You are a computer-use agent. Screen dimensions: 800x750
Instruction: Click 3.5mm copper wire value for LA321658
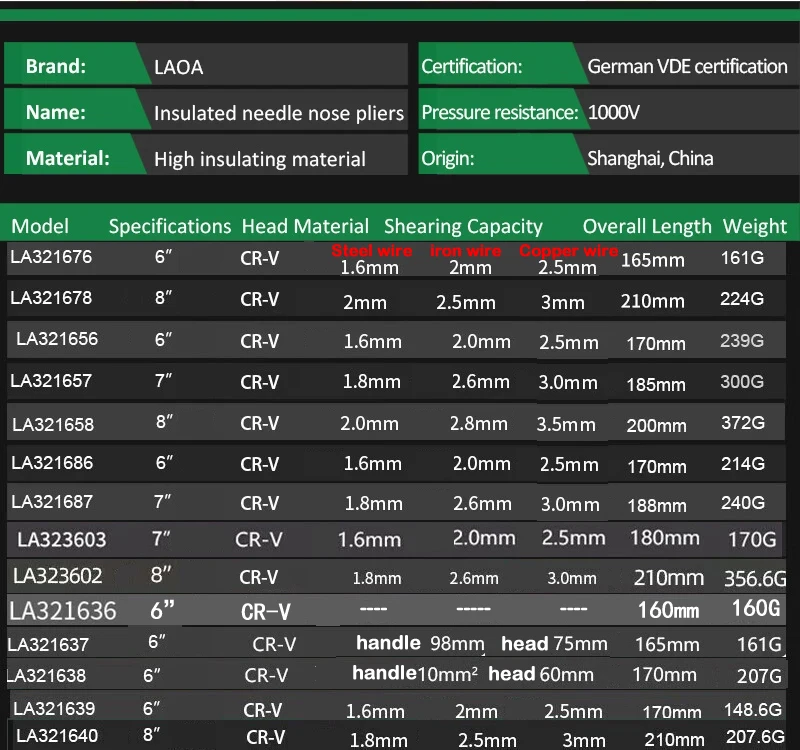click(566, 424)
